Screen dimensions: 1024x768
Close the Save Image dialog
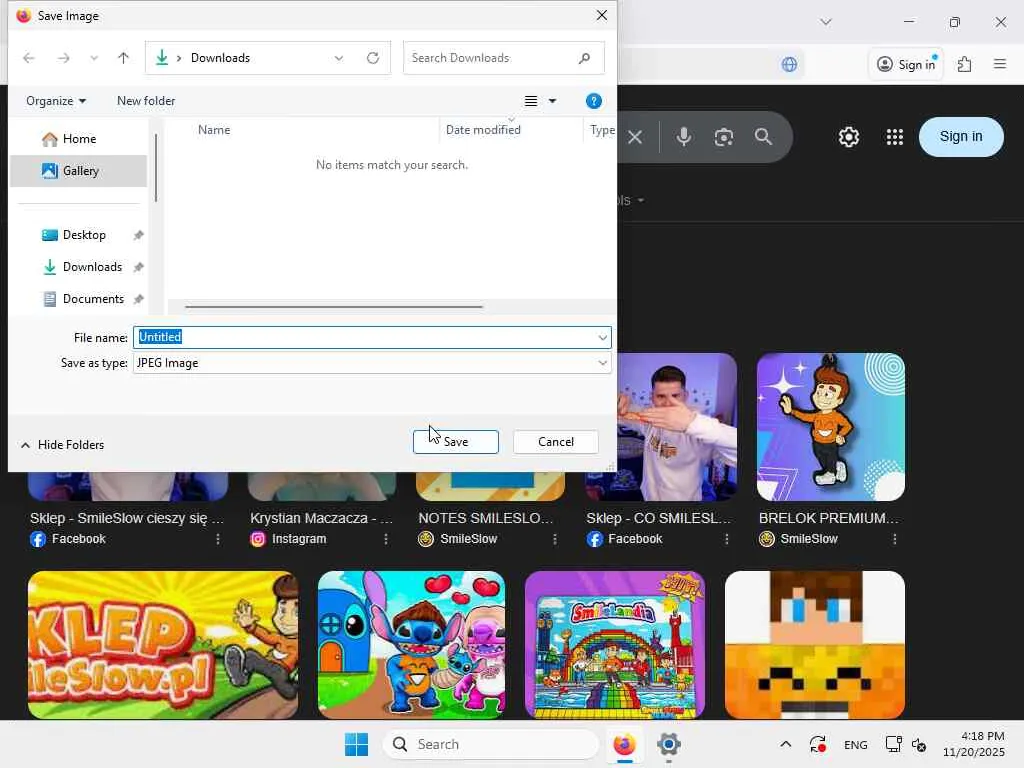pos(601,15)
